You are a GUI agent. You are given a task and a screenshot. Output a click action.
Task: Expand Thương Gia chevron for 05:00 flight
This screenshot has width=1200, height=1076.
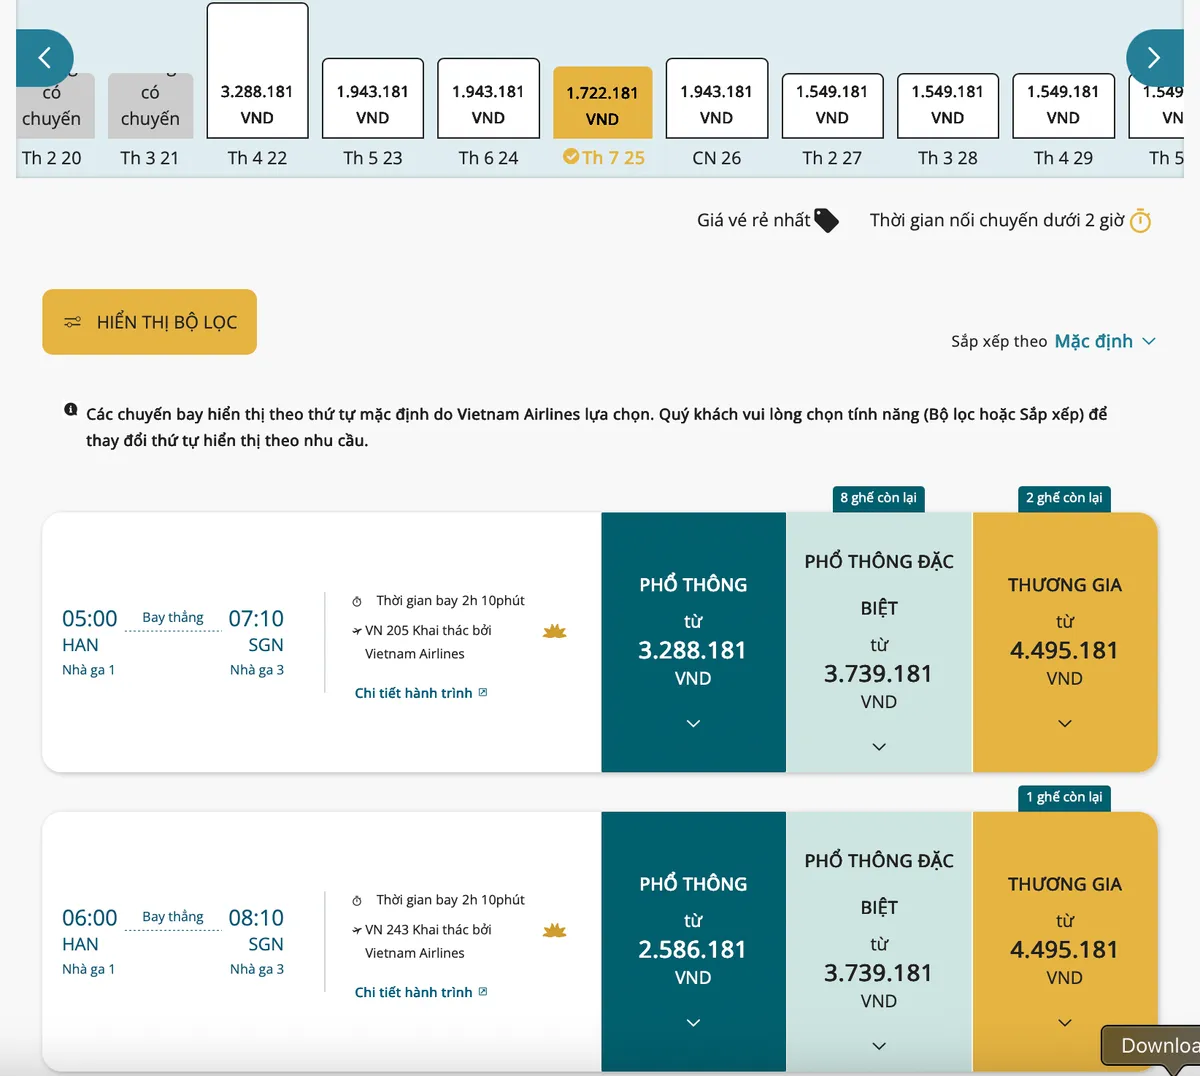point(1065,723)
